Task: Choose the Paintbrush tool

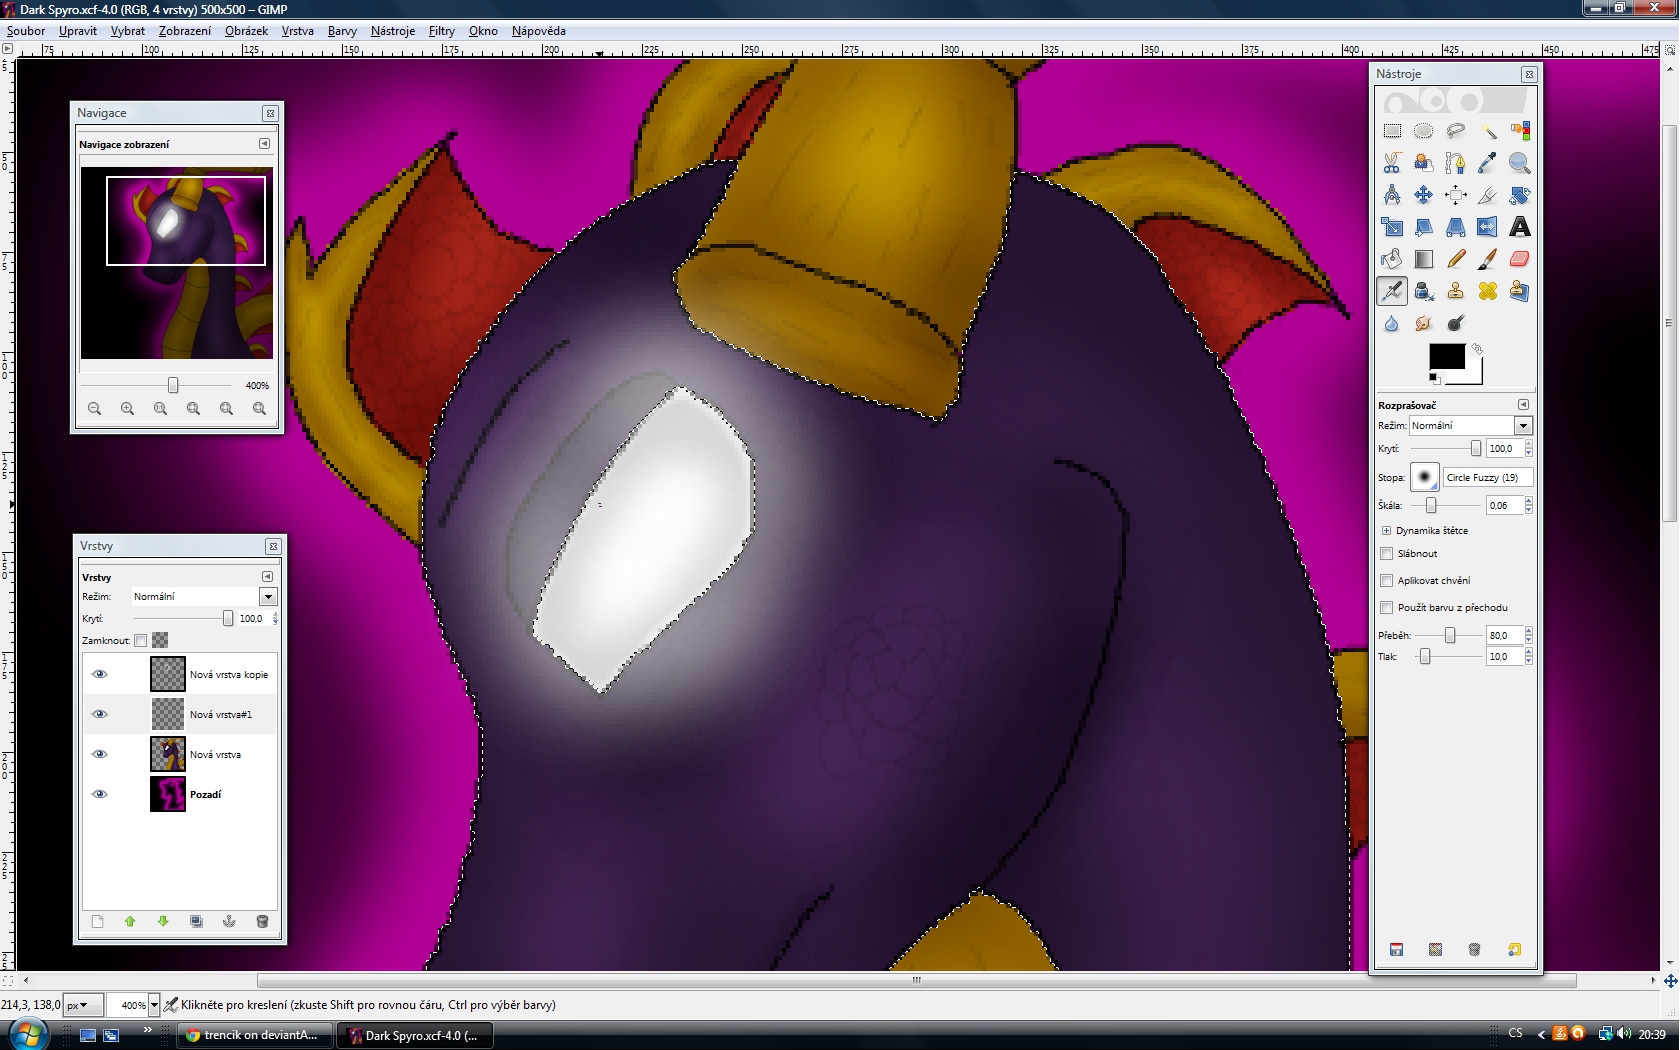Action: coord(1488,259)
